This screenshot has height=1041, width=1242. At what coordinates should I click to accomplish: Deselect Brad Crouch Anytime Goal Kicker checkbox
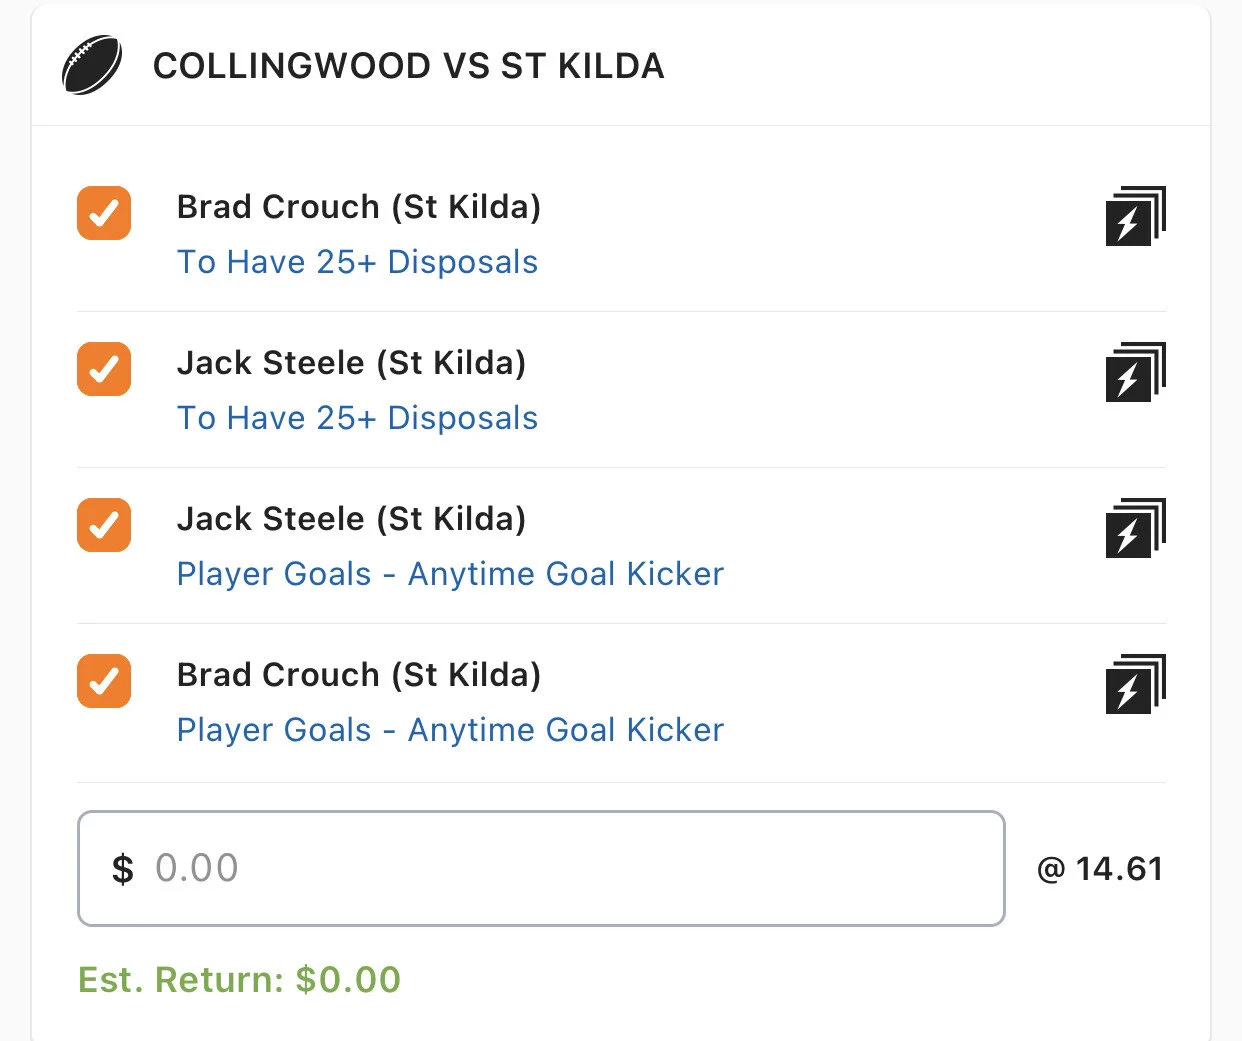pyautogui.click(x=104, y=681)
